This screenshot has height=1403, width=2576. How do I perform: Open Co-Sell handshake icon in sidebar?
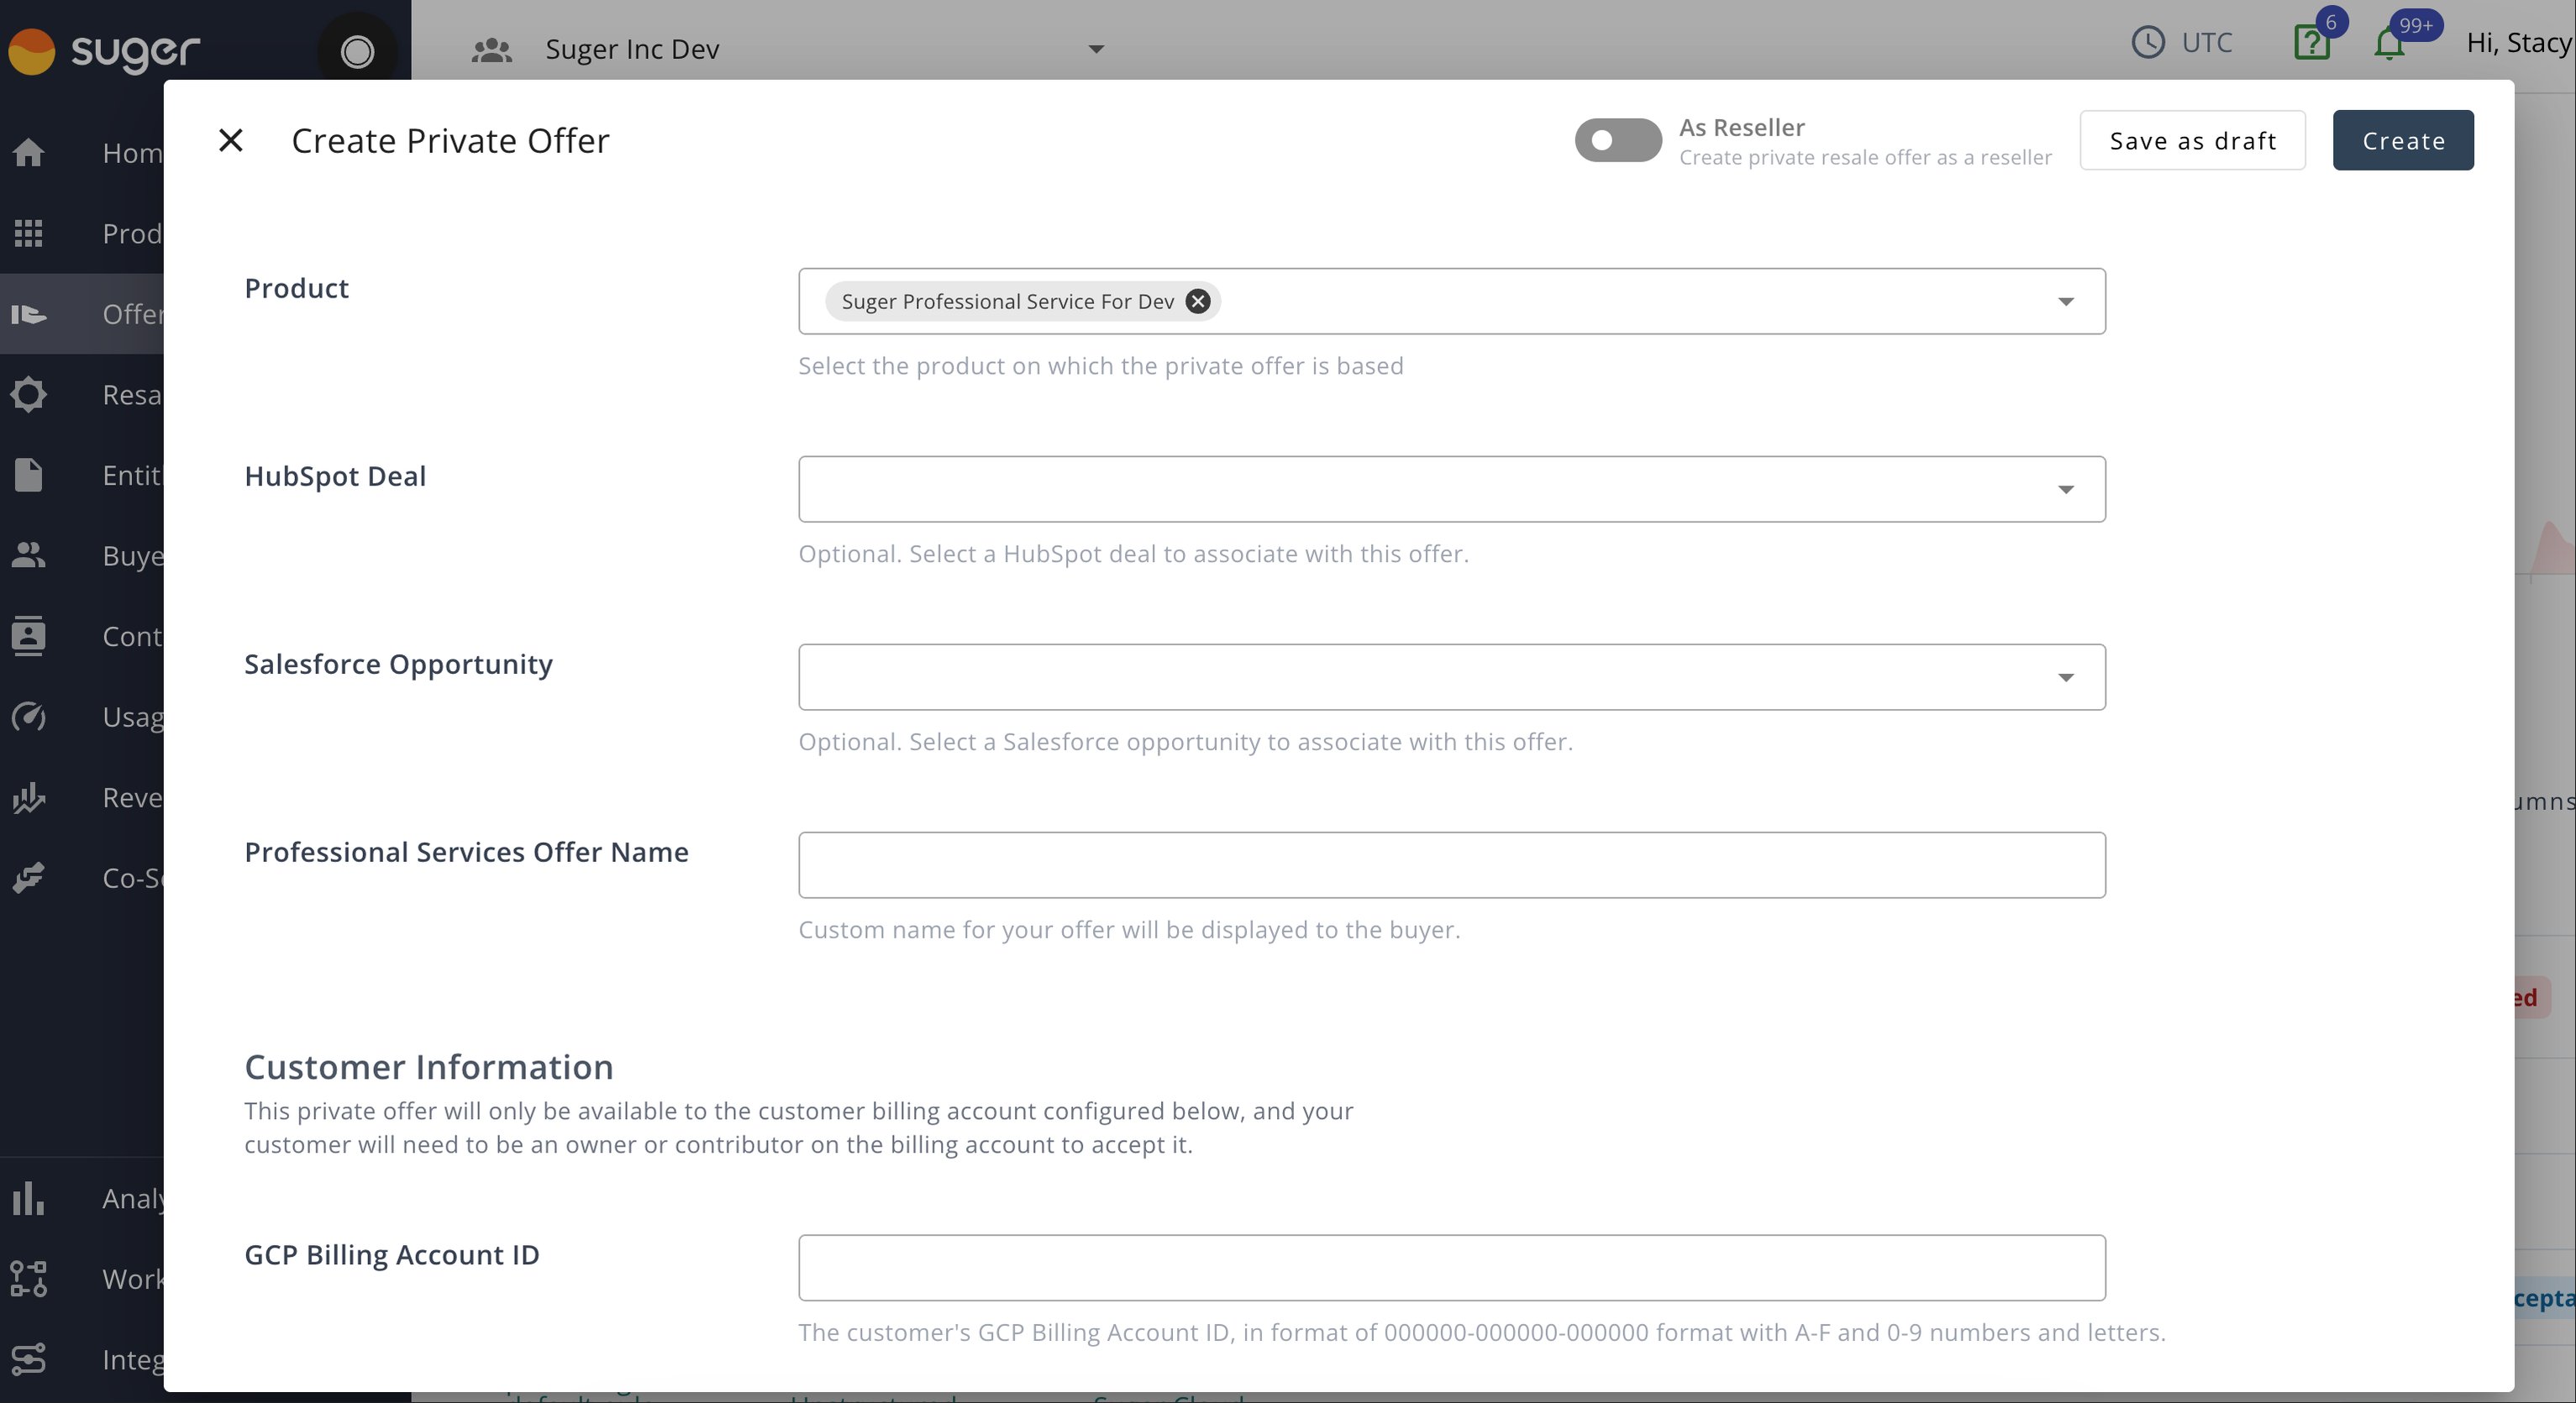28,878
